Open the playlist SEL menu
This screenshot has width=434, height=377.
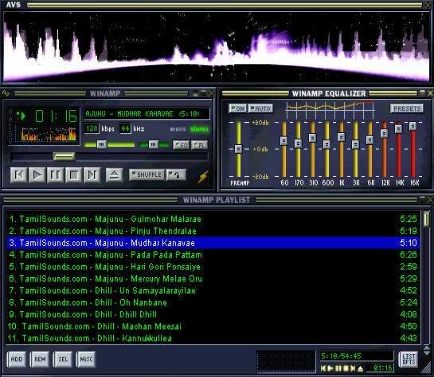pos(63,359)
